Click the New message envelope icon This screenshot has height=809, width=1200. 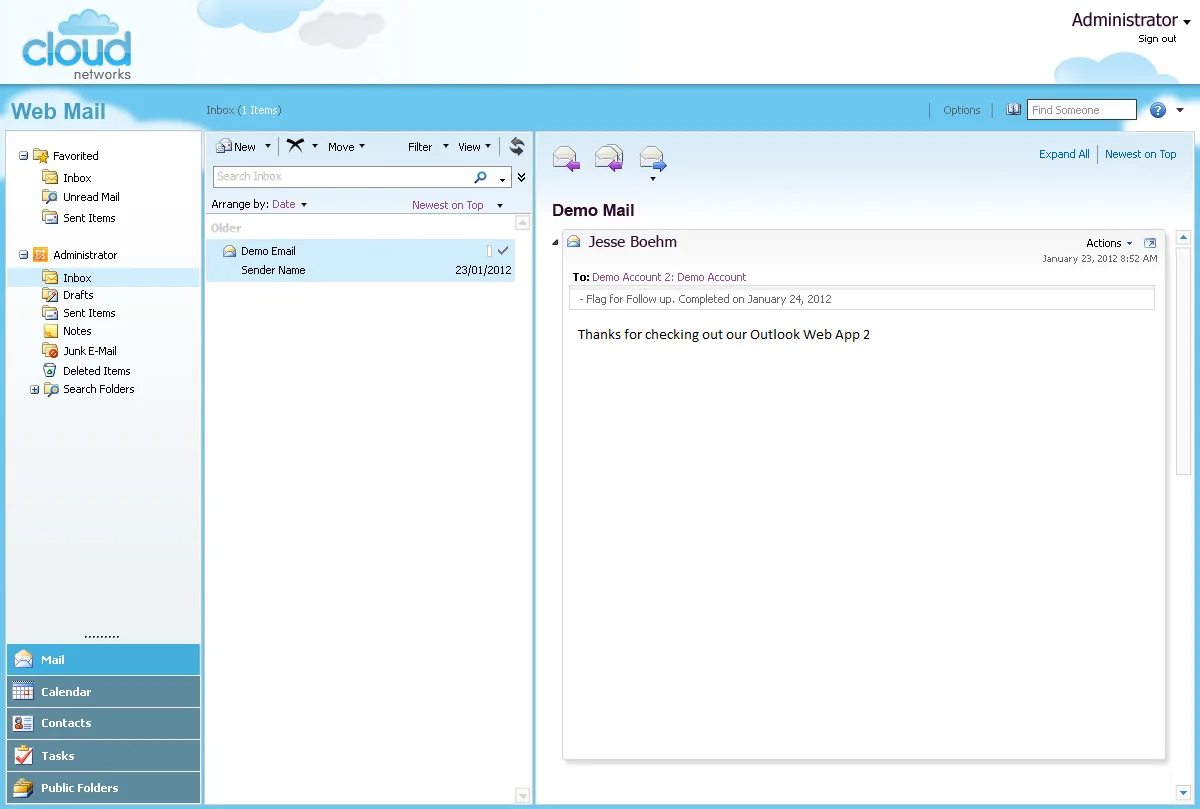pos(224,147)
